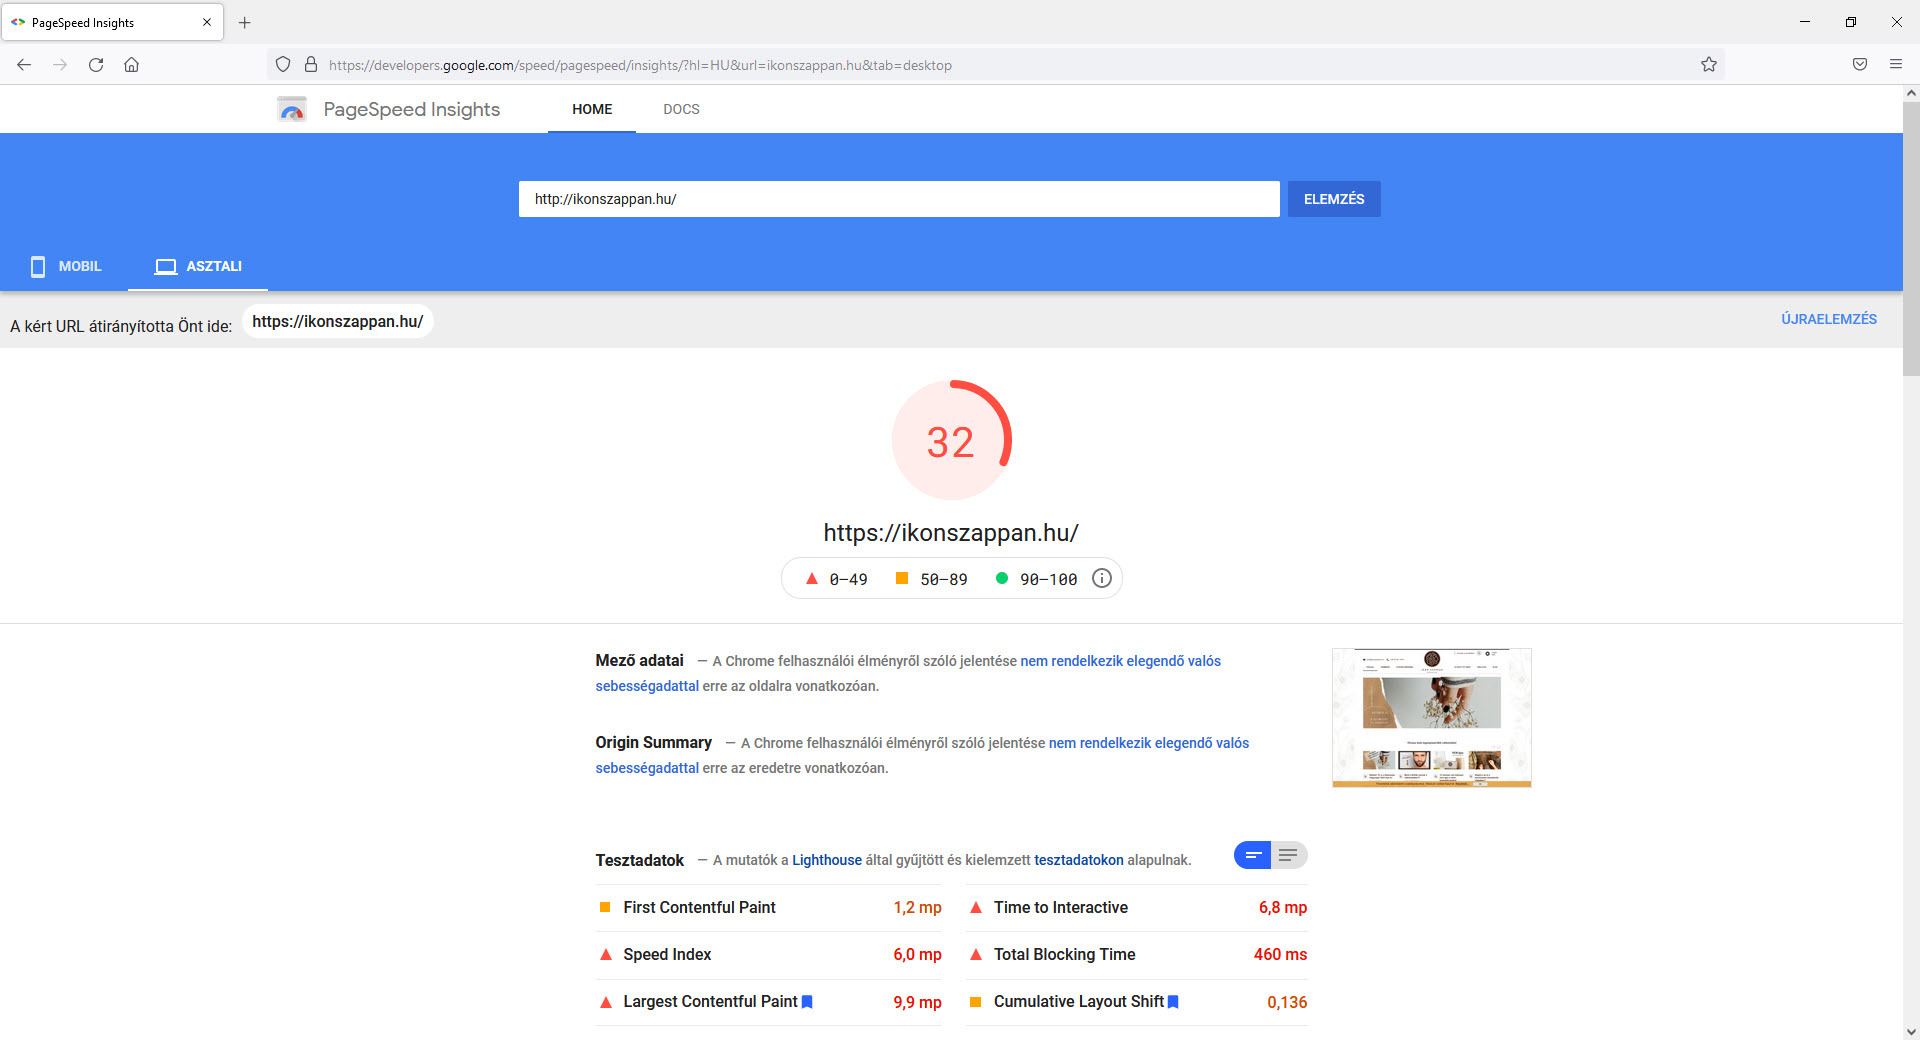Select the ASZTALI desktop tab
Image resolution: width=1920 pixels, height=1040 pixels.
coord(198,266)
